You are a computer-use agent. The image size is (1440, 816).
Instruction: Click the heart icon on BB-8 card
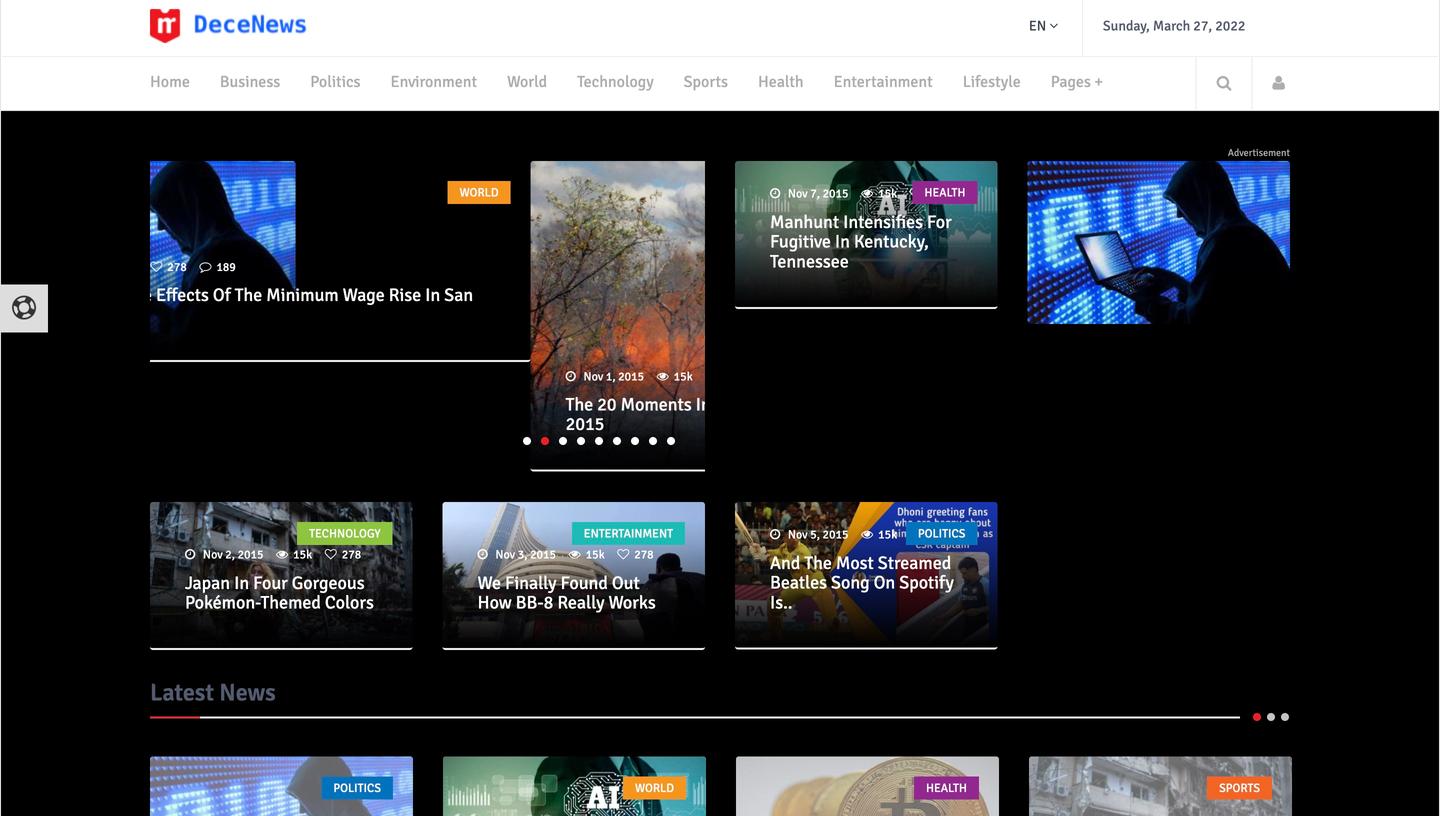point(623,555)
